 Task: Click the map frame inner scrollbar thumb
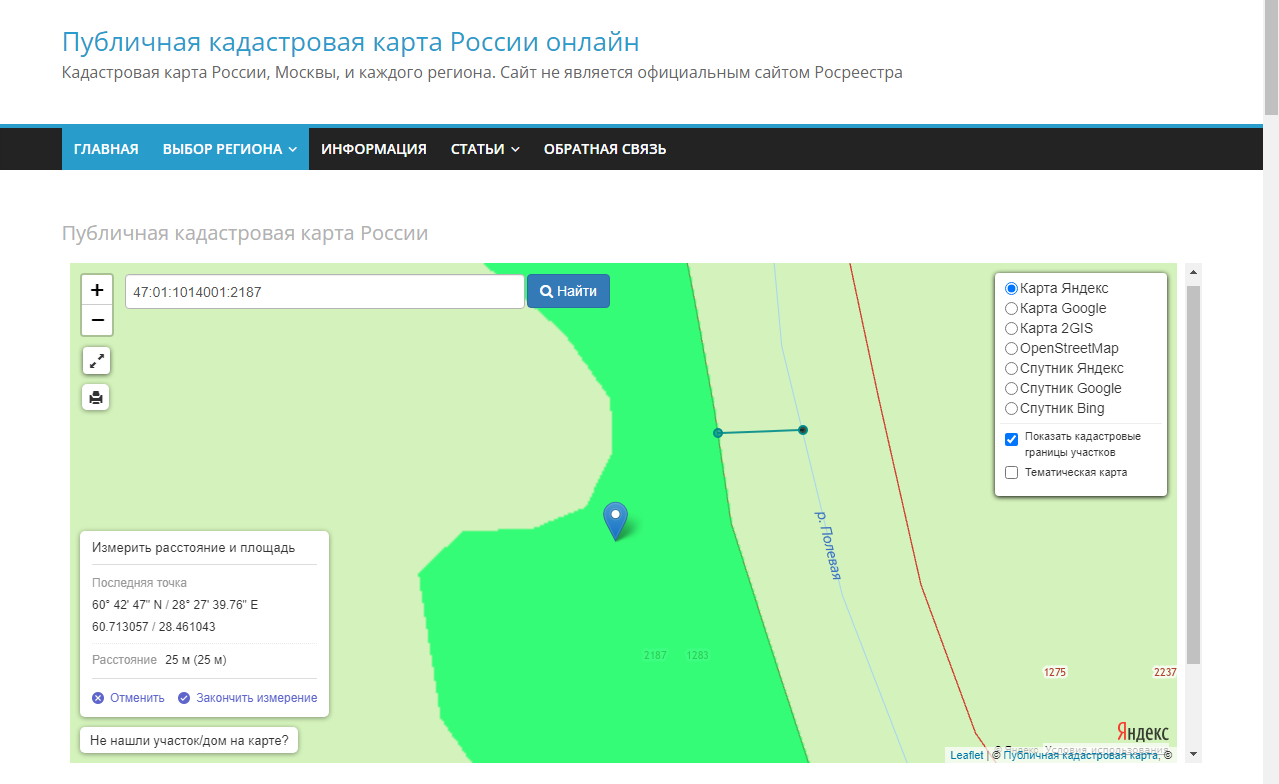tap(1193, 473)
